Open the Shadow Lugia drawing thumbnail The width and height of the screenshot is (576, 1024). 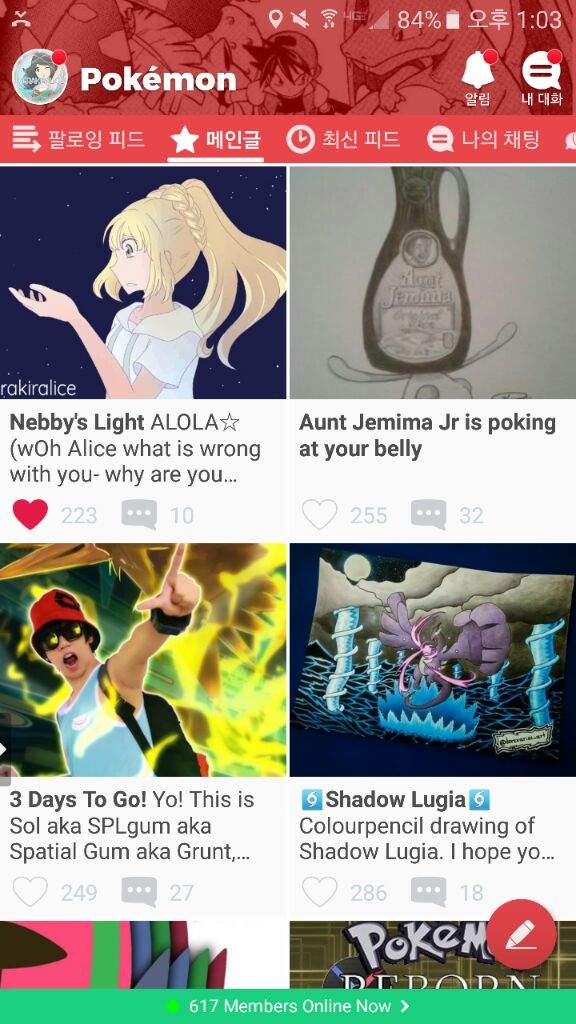pyautogui.click(x=432, y=660)
